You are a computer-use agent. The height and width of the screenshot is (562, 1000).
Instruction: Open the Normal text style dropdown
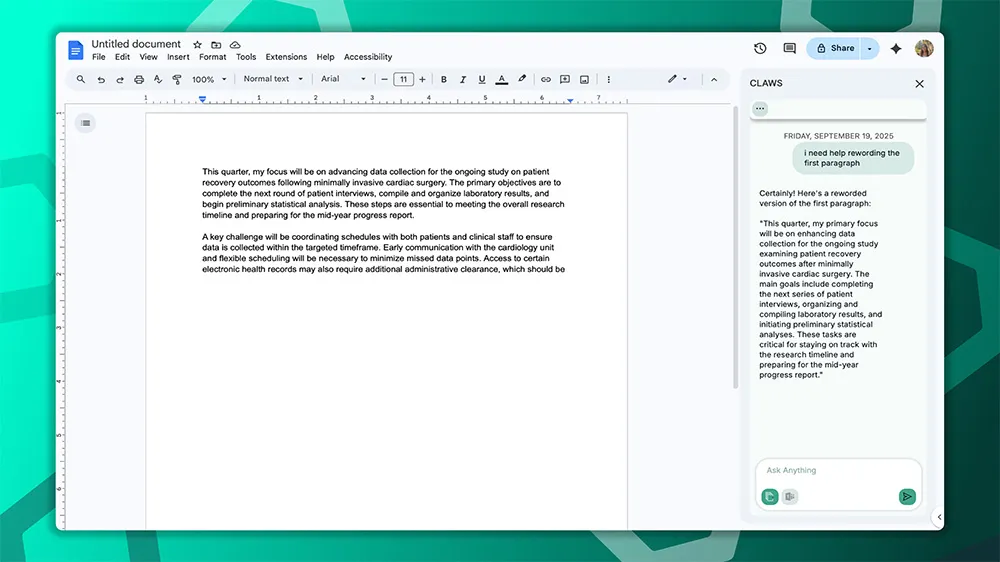tap(273, 79)
